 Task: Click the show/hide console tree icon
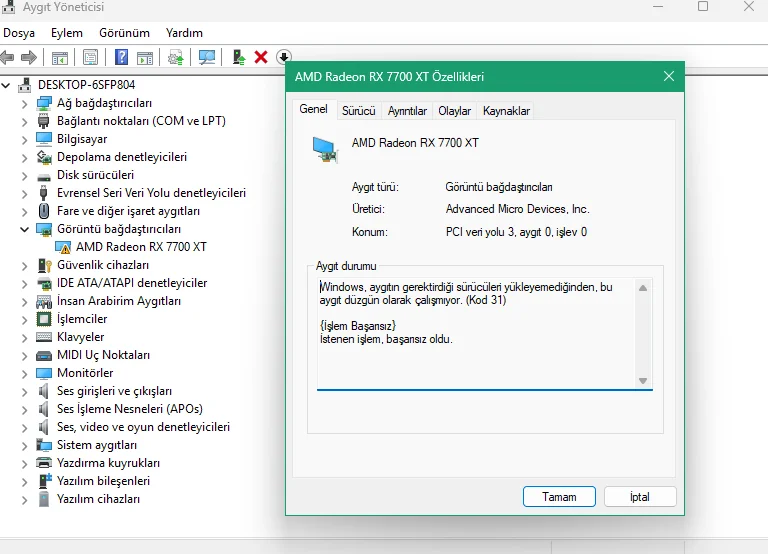click(x=60, y=58)
